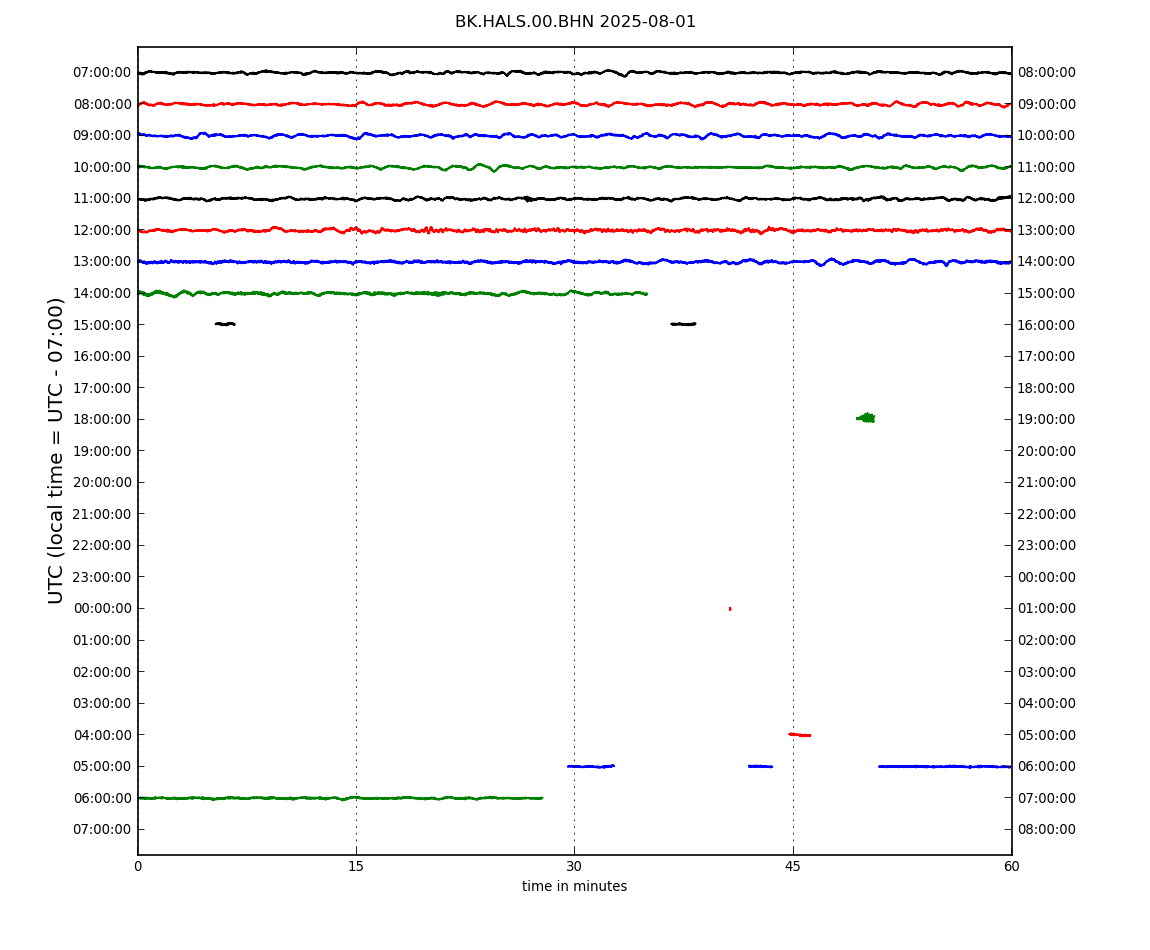Click left axis label 00:00:00
The height and width of the screenshot is (950, 1150).
click(102, 608)
